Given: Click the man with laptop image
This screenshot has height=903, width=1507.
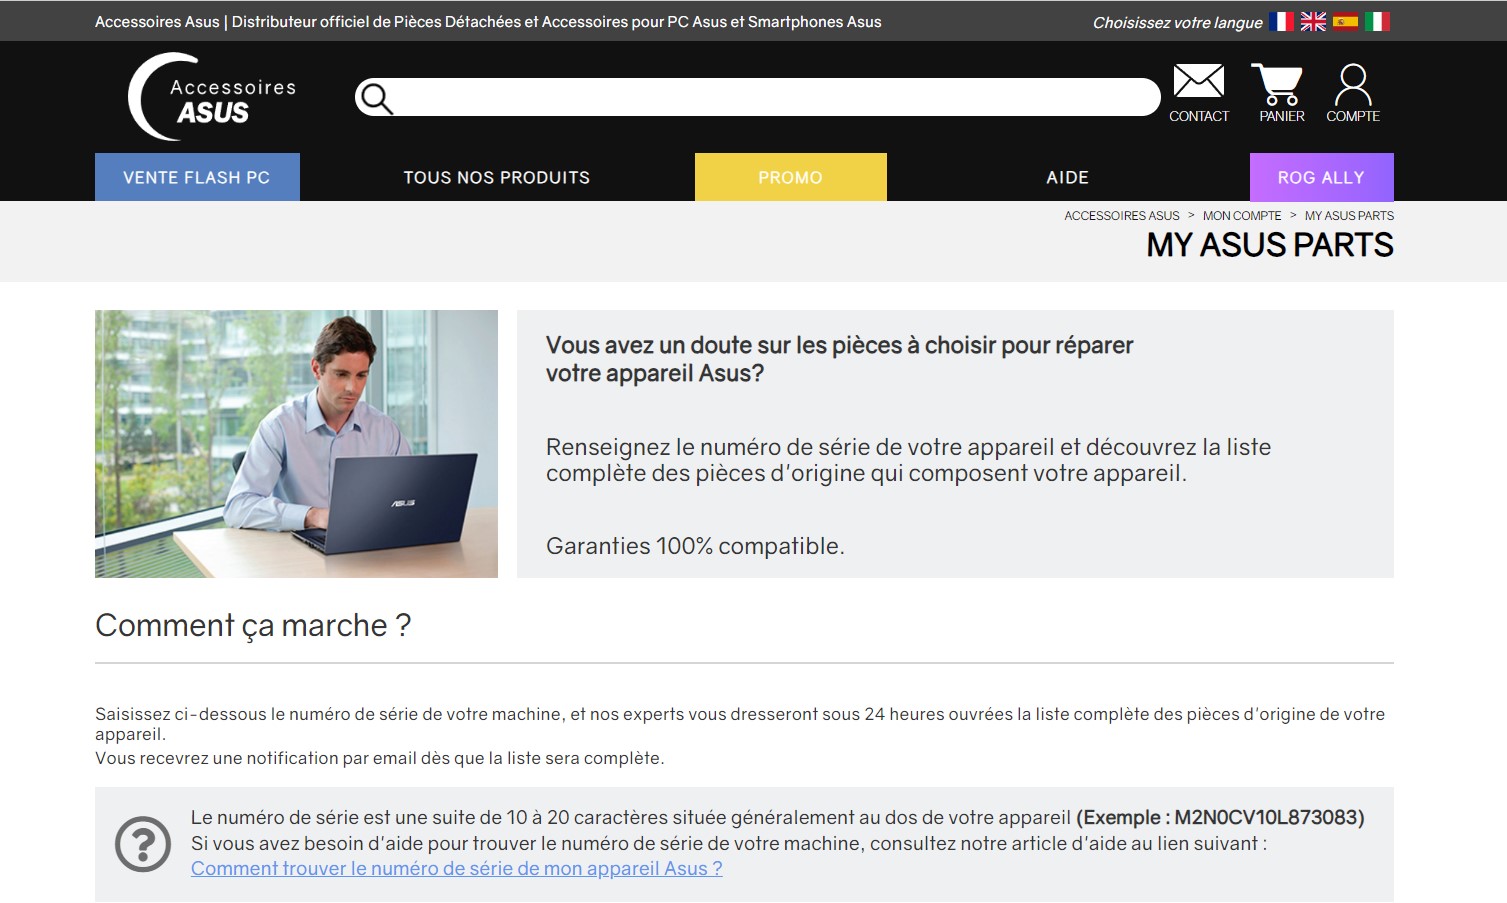Looking at the screenshot, I should [x=296, y=444].
